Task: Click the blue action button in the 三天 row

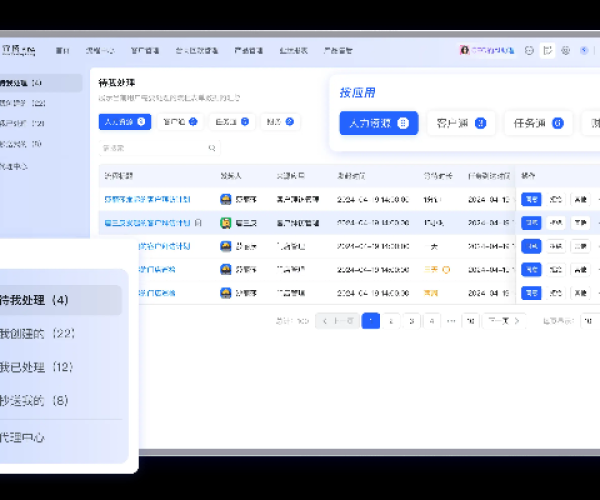Action: [x=531, y=270]
